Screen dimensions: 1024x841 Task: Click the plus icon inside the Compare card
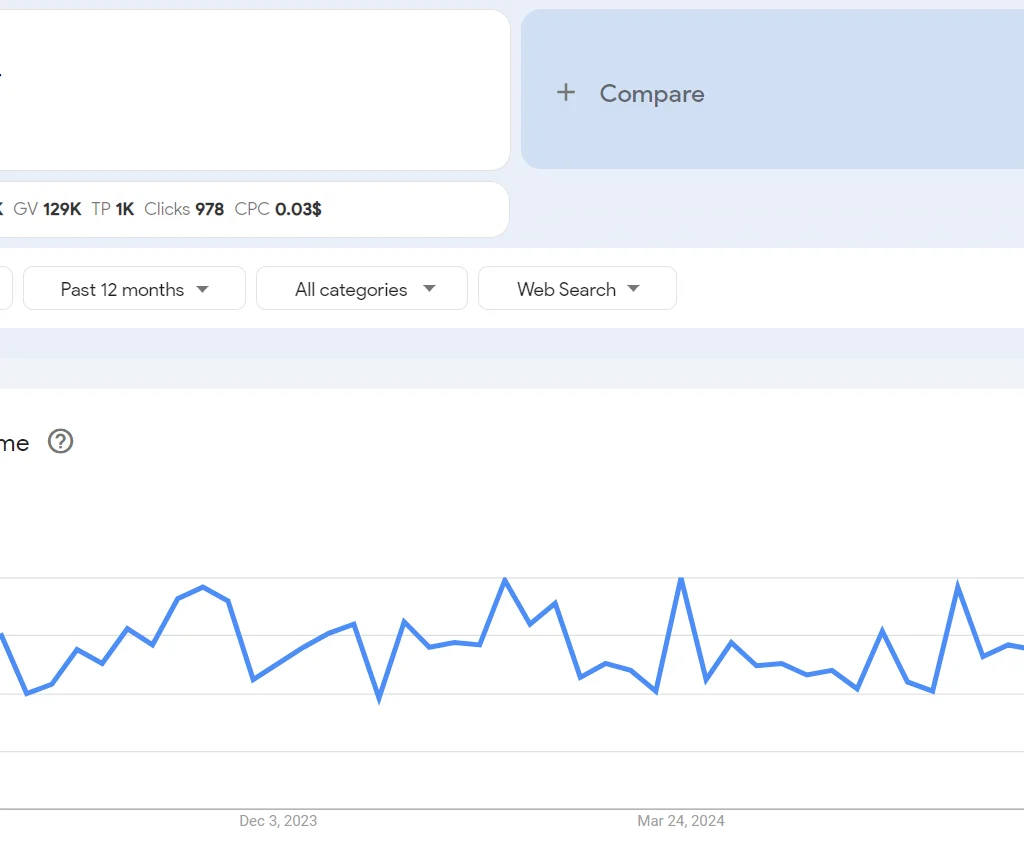(565, 93)
